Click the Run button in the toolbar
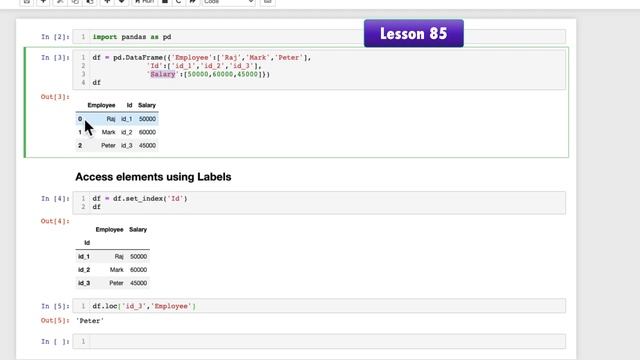Image resolution: width=640 pixels, height=360 pixels. [144, 2]
